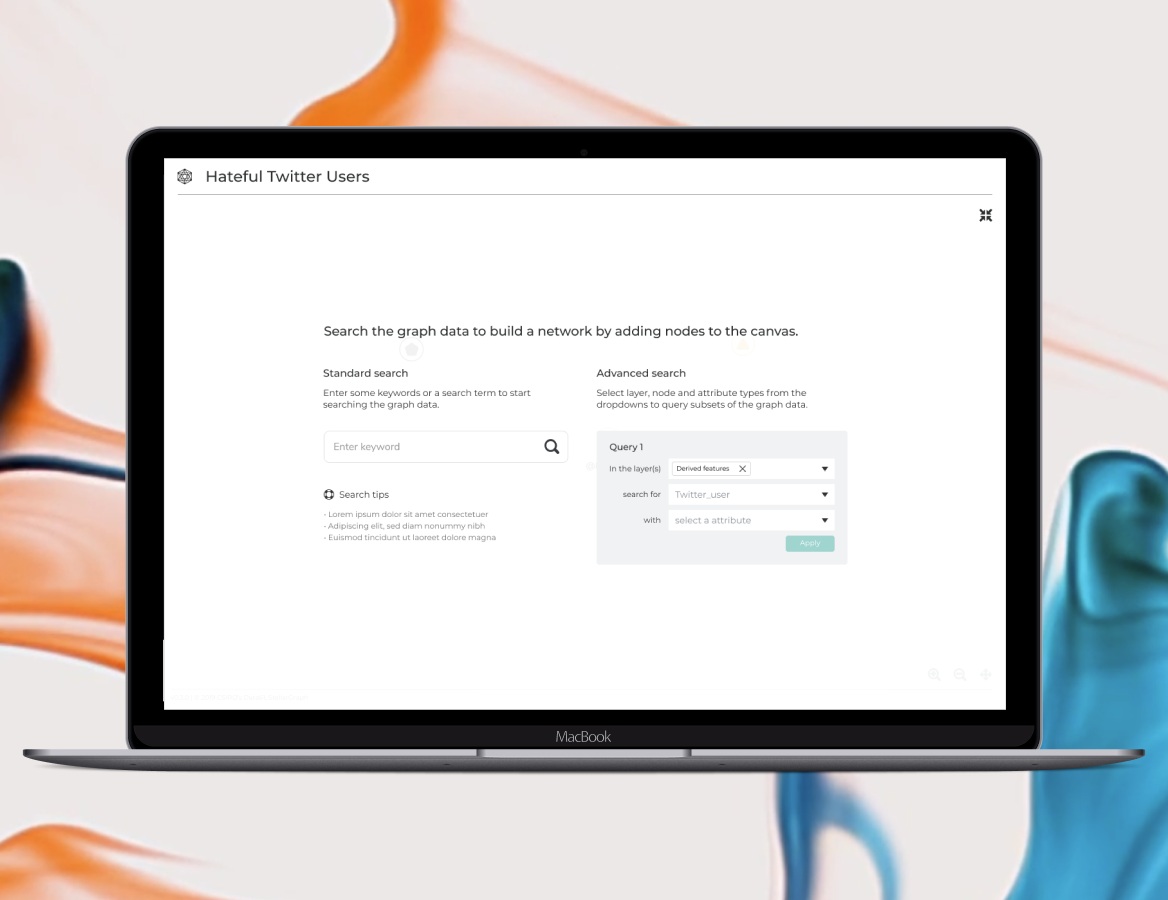Image resolution: width=1168 pixels, height=900 pixels.
Task: Click the faded zoom out icon
Action: click(959, 675)
